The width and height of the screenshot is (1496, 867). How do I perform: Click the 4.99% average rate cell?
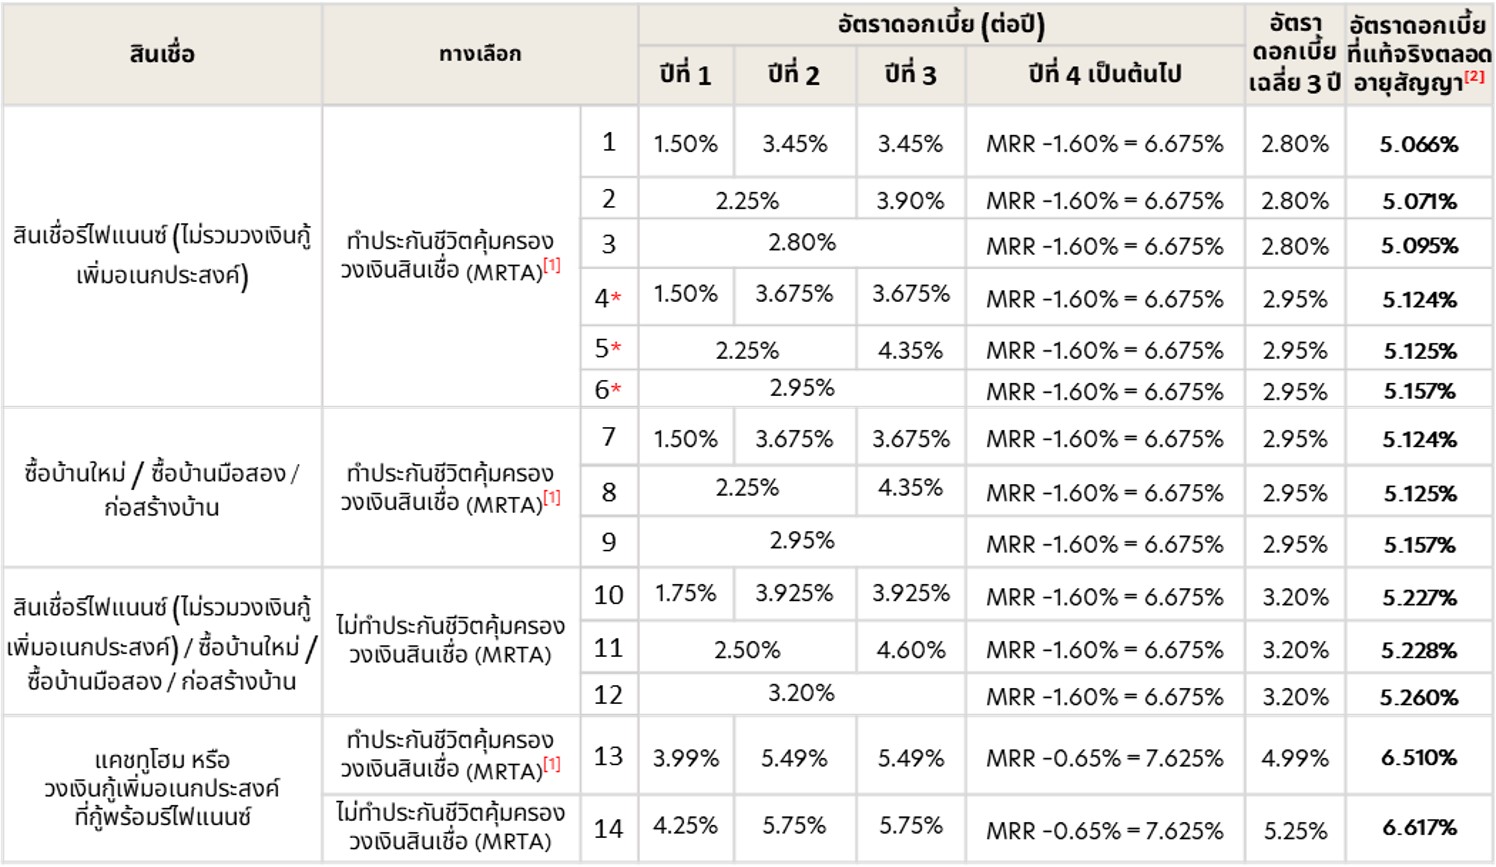click(1295, 758)
